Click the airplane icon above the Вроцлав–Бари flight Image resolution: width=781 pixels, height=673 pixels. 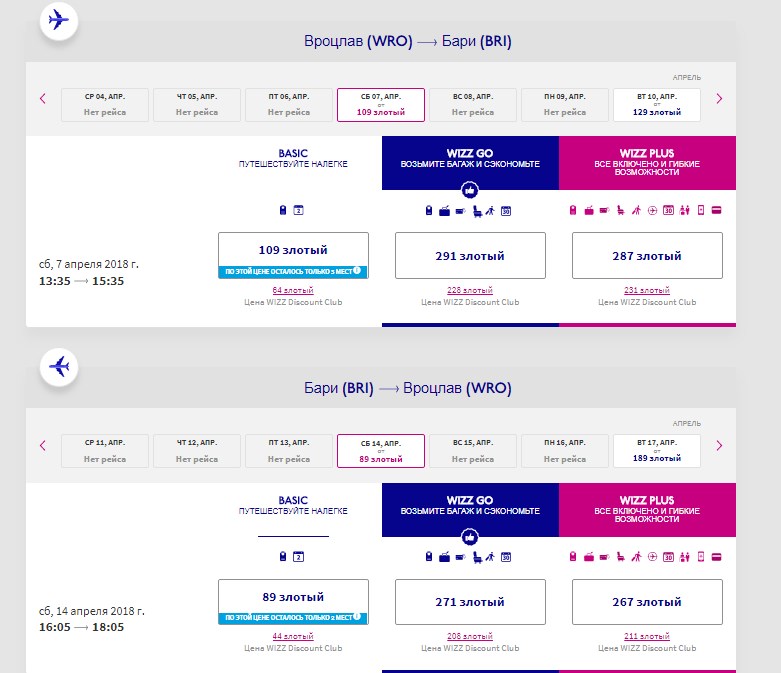point(61,21)
